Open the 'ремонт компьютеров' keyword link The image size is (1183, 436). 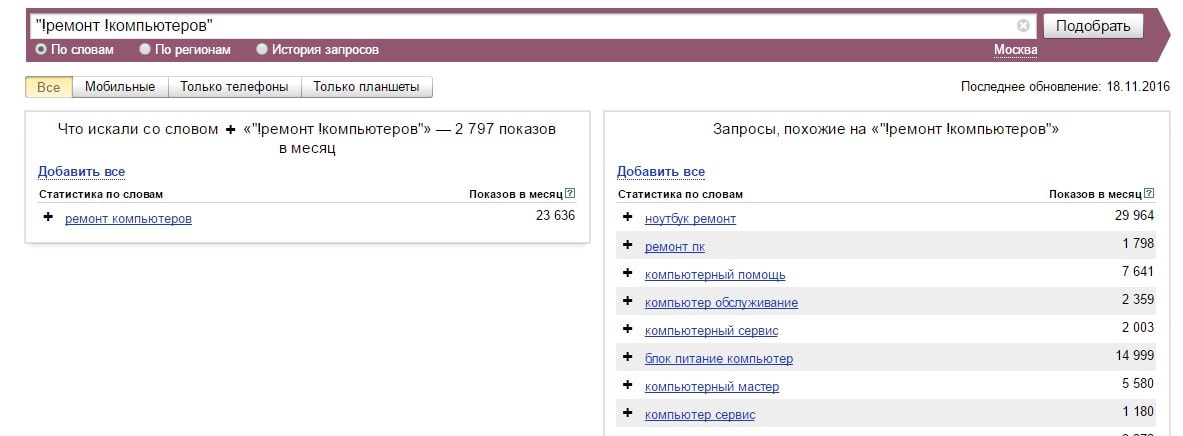128,219
